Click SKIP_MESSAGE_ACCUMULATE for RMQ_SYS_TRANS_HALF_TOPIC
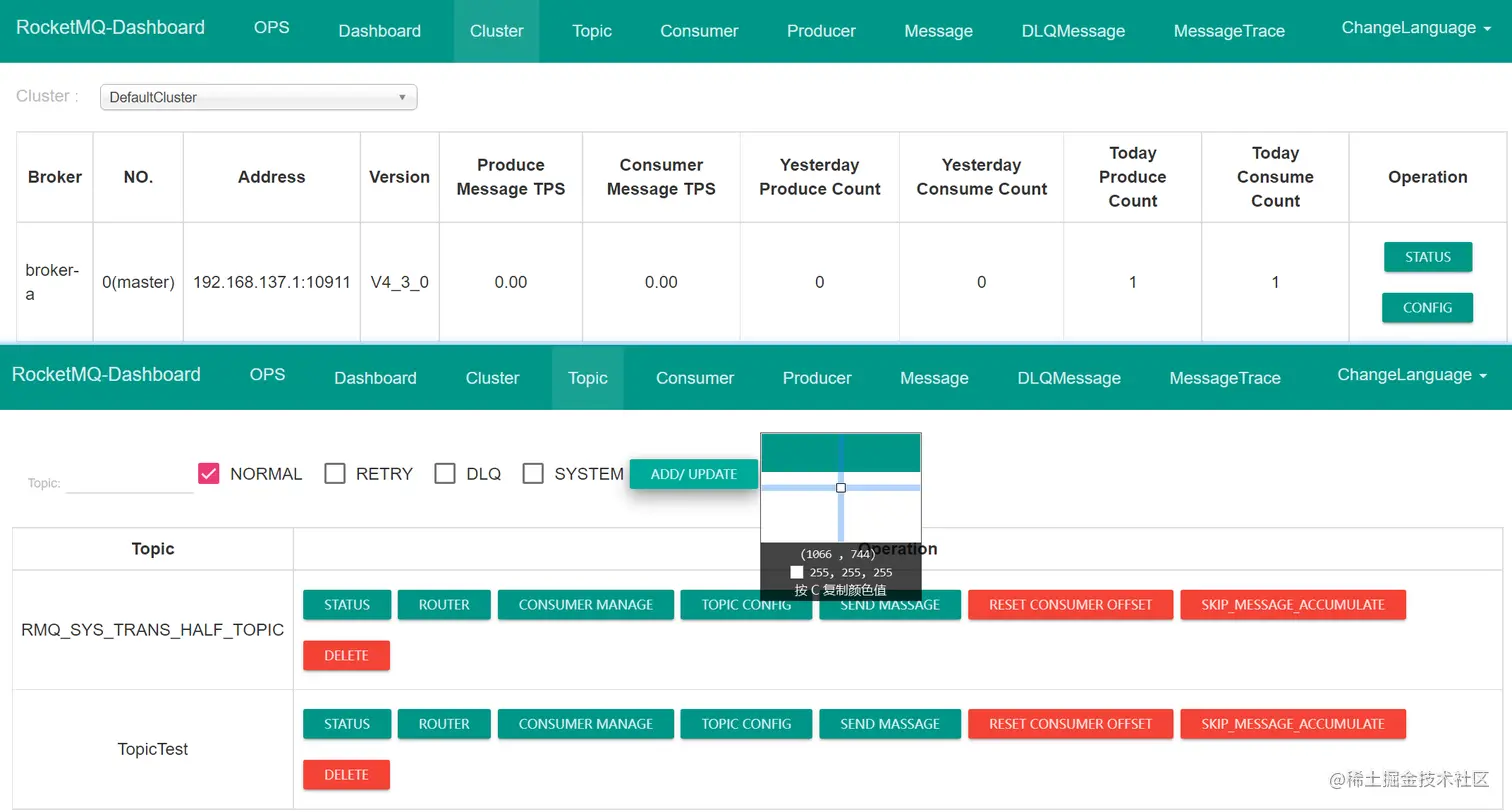This screenshot has height=812, width=1512. (1293, 605)
